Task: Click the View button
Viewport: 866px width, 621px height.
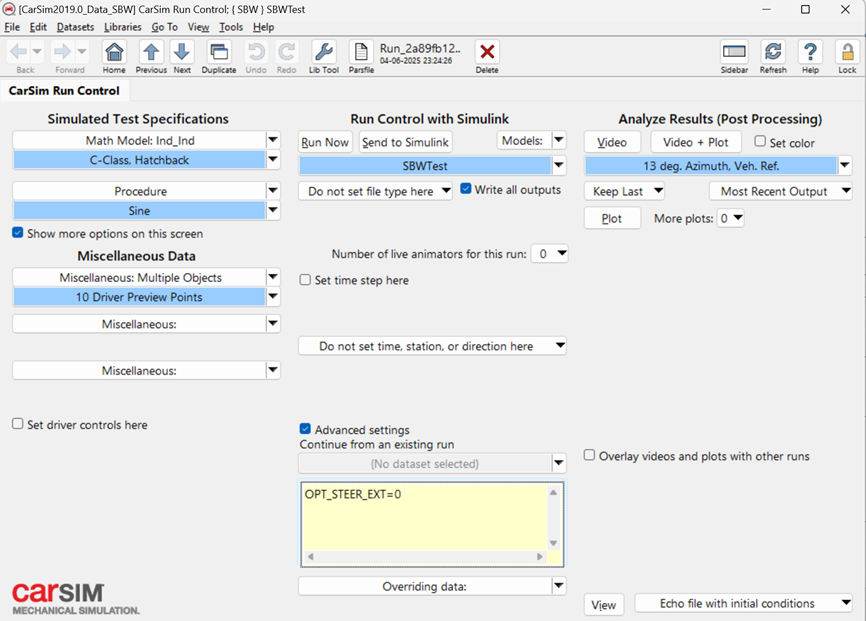Action: 604,605
